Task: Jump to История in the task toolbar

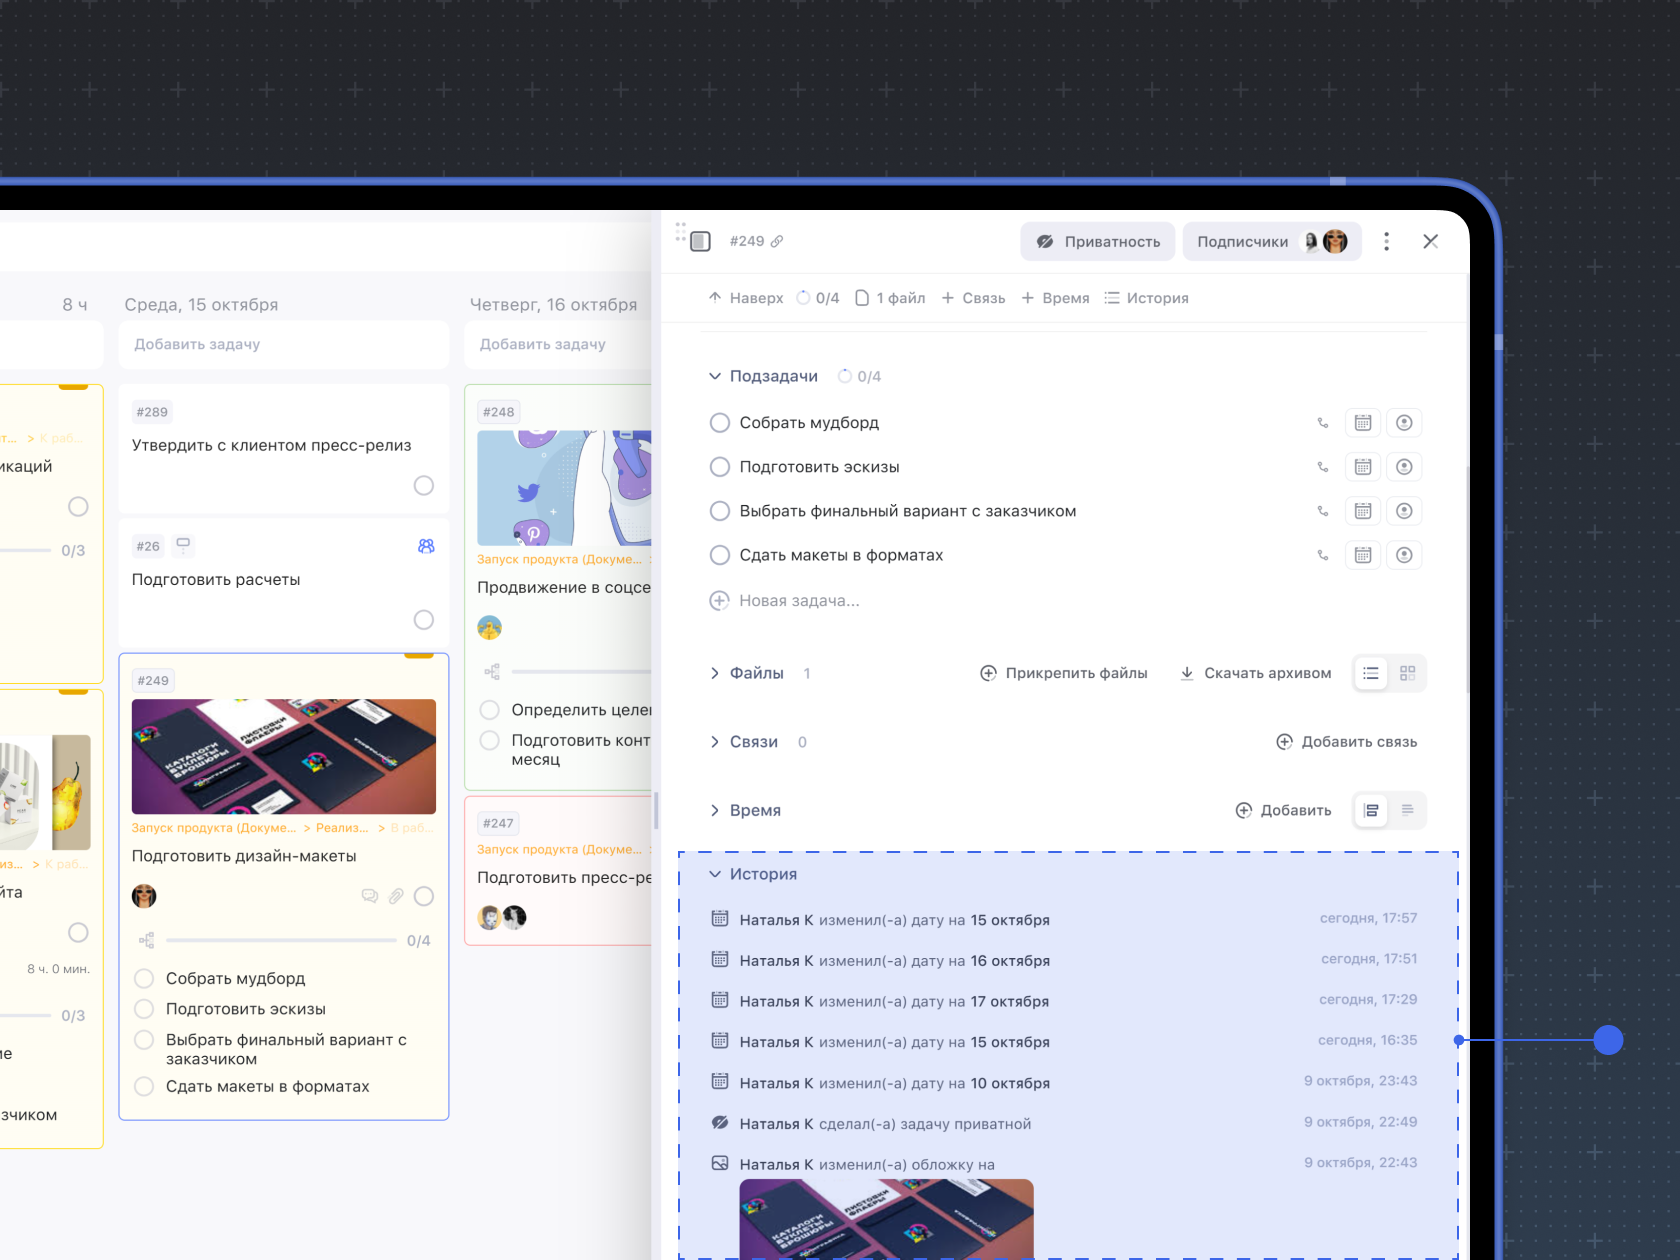Action: 1147,298
